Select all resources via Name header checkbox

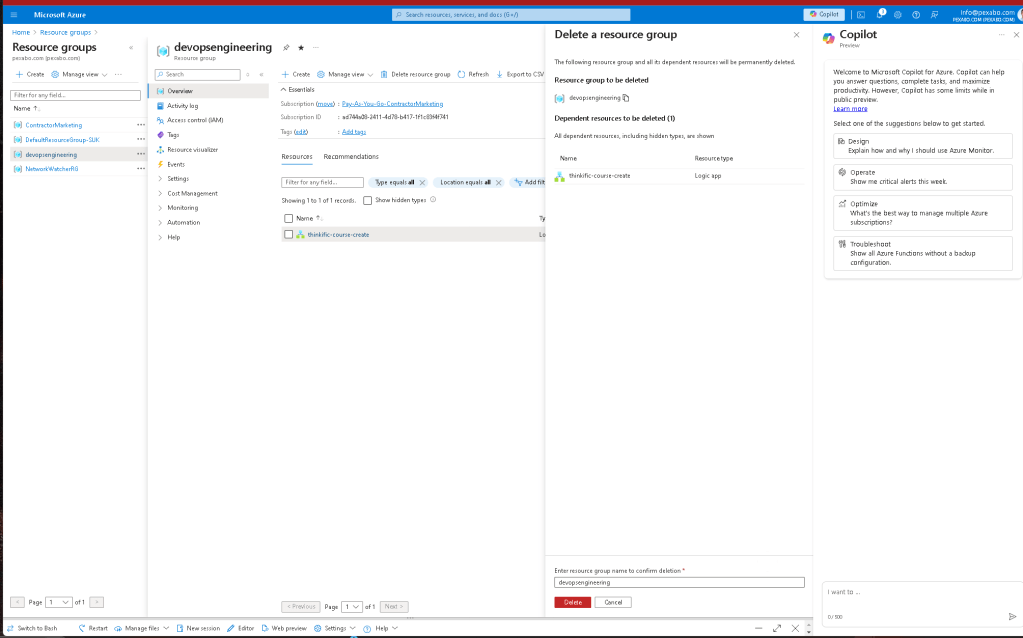288,219
